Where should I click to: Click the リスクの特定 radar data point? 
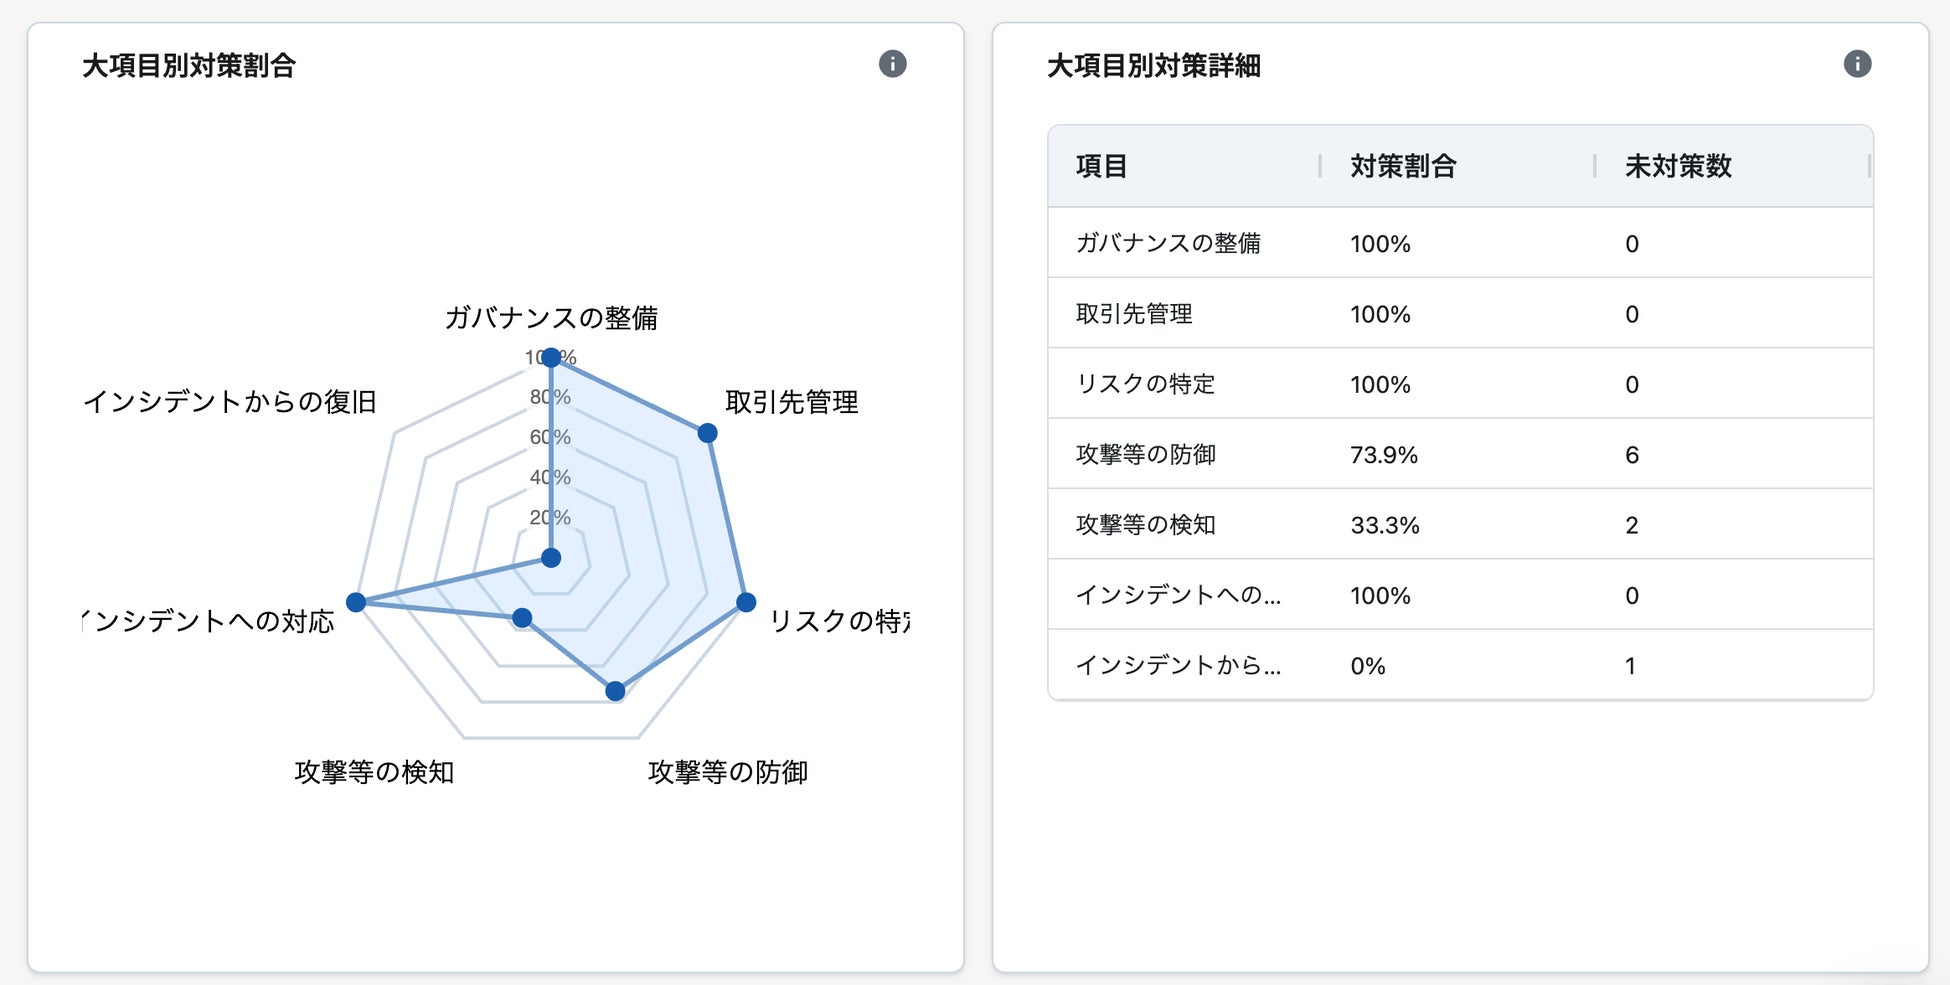(746, 602)
